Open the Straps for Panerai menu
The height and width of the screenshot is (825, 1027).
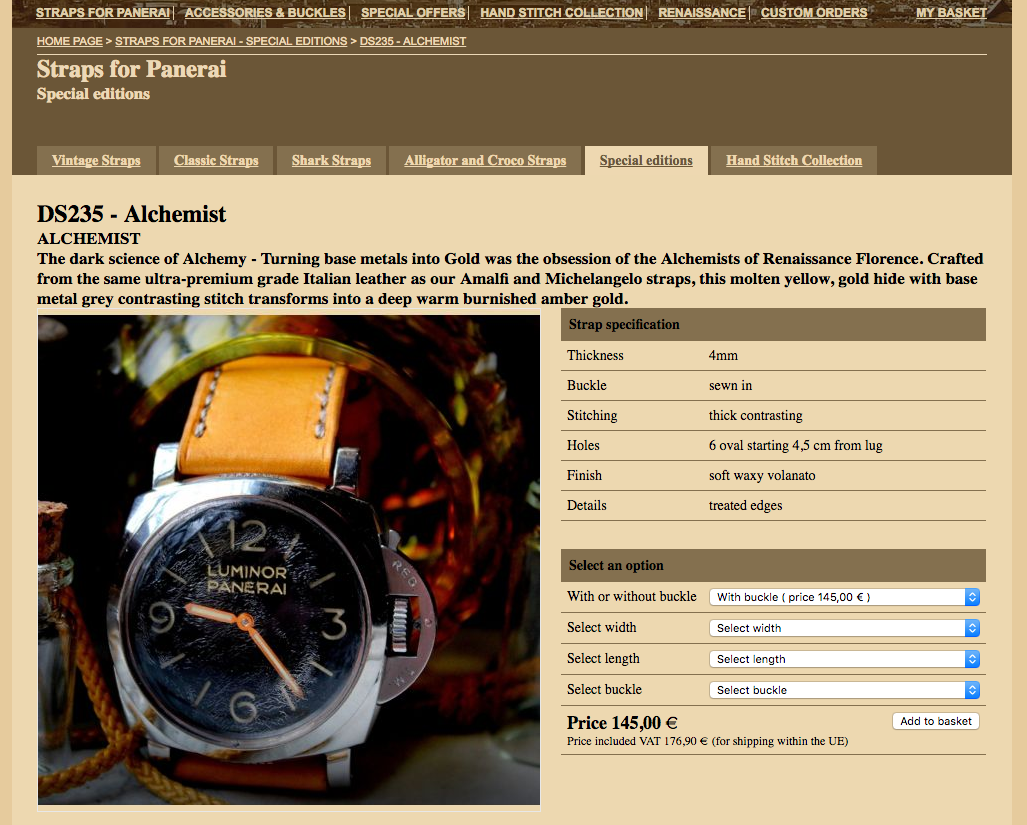click(103, 13)
